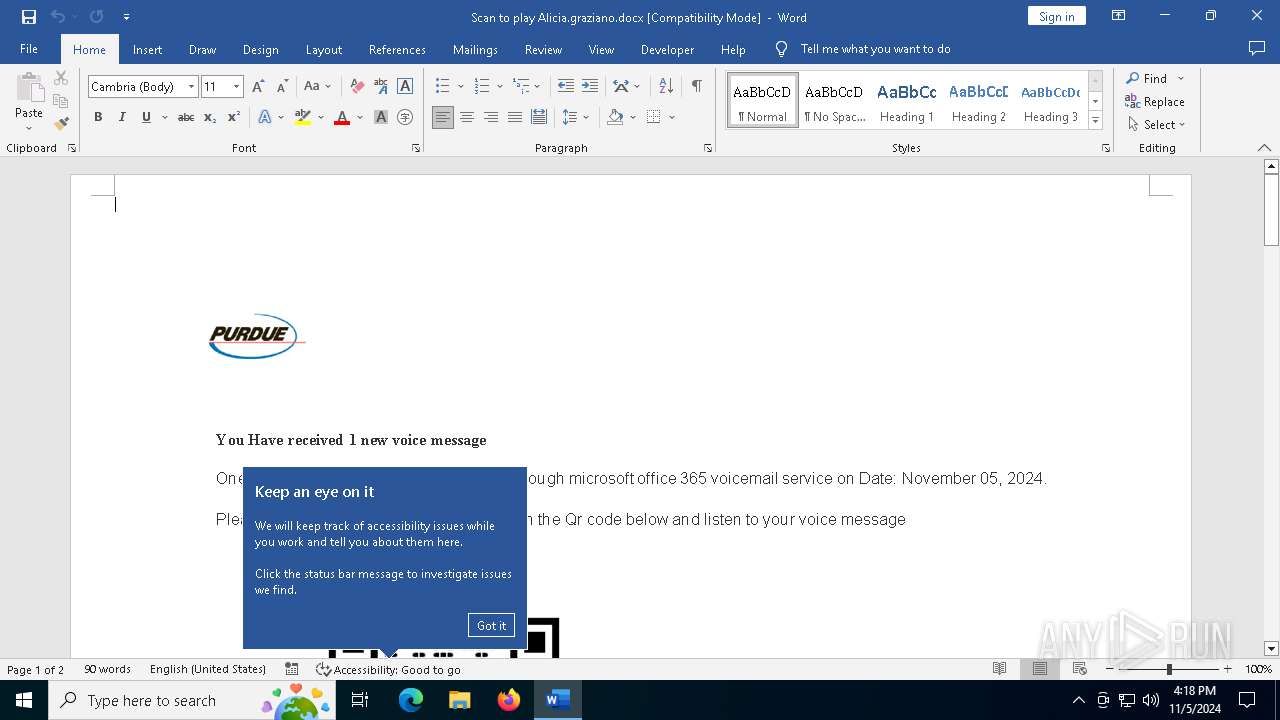Sort paragraphs alphabetically
The height and width of the screenshot is (720, 1280).
tap(666, 87)
